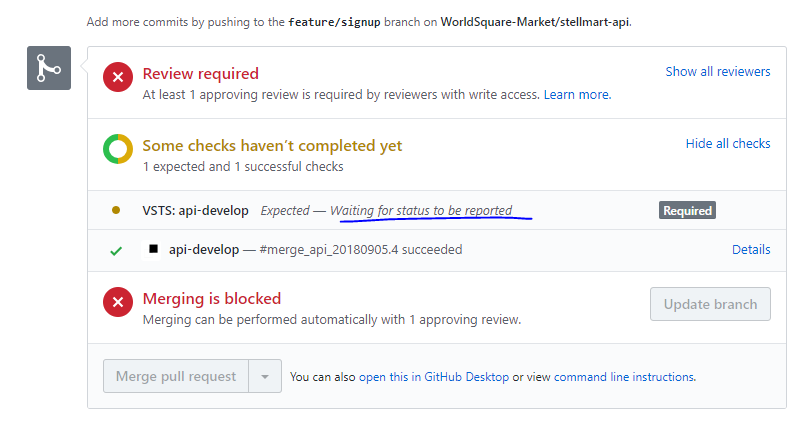
Task: Open the merge method dropdown arrow
Action: point(264,377)
